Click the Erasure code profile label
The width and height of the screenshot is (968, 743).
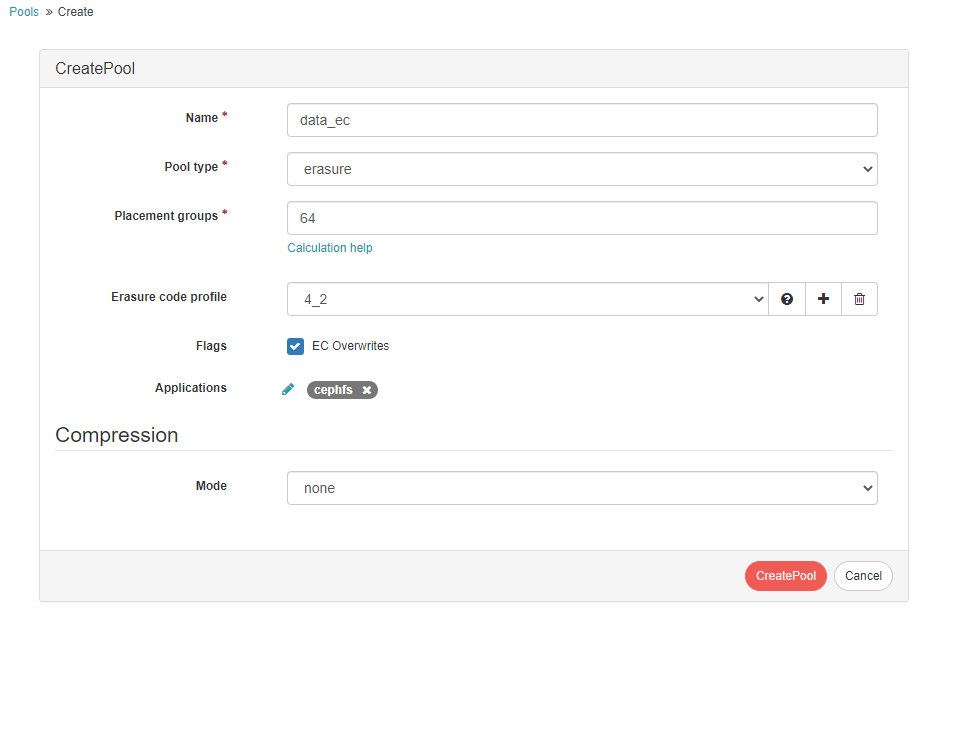(x=169, y=297)
